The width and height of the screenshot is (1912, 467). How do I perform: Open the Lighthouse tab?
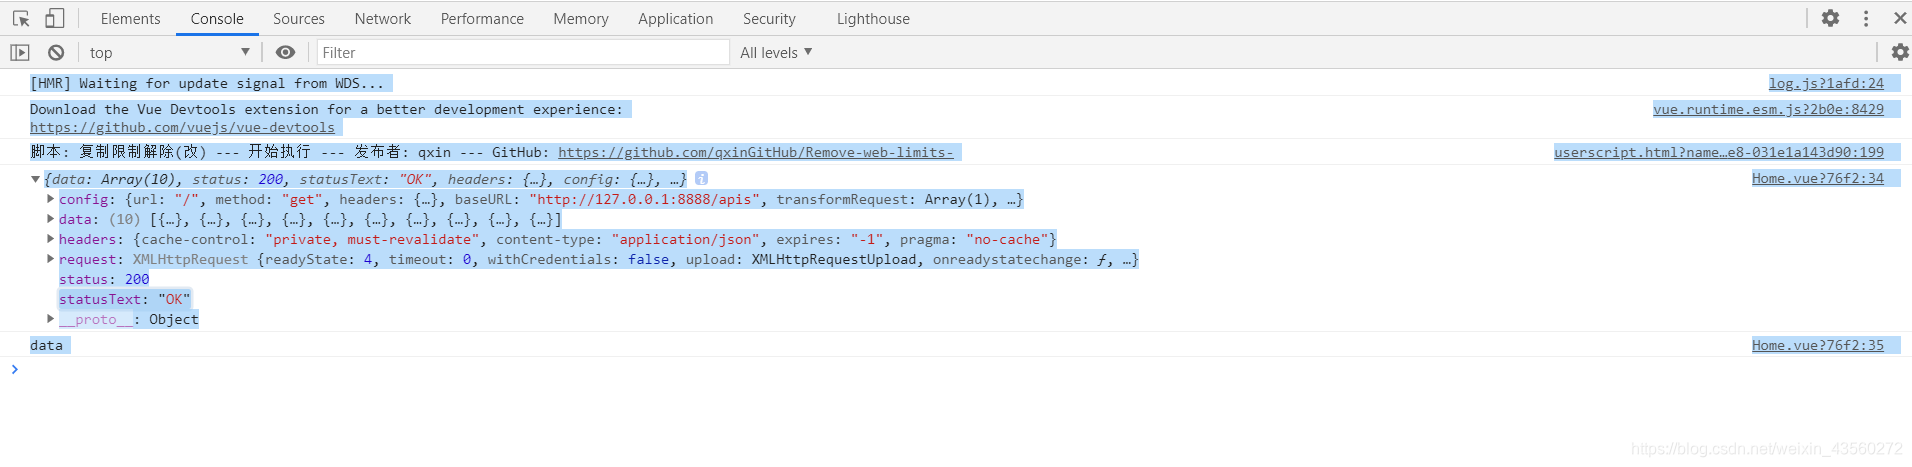[x=873, y=18]
